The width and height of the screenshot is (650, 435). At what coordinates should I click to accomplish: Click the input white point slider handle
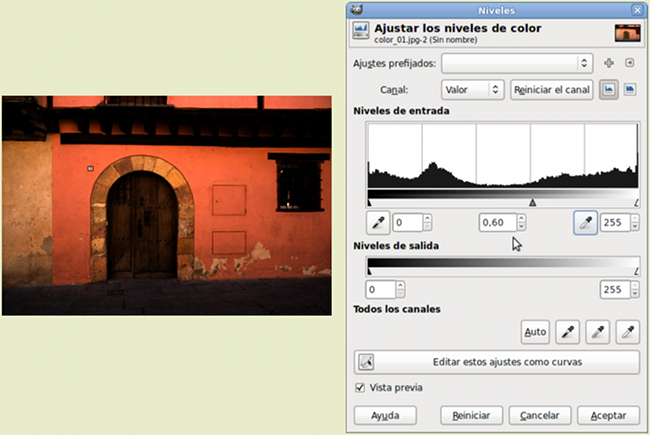[x=636, y=202]
